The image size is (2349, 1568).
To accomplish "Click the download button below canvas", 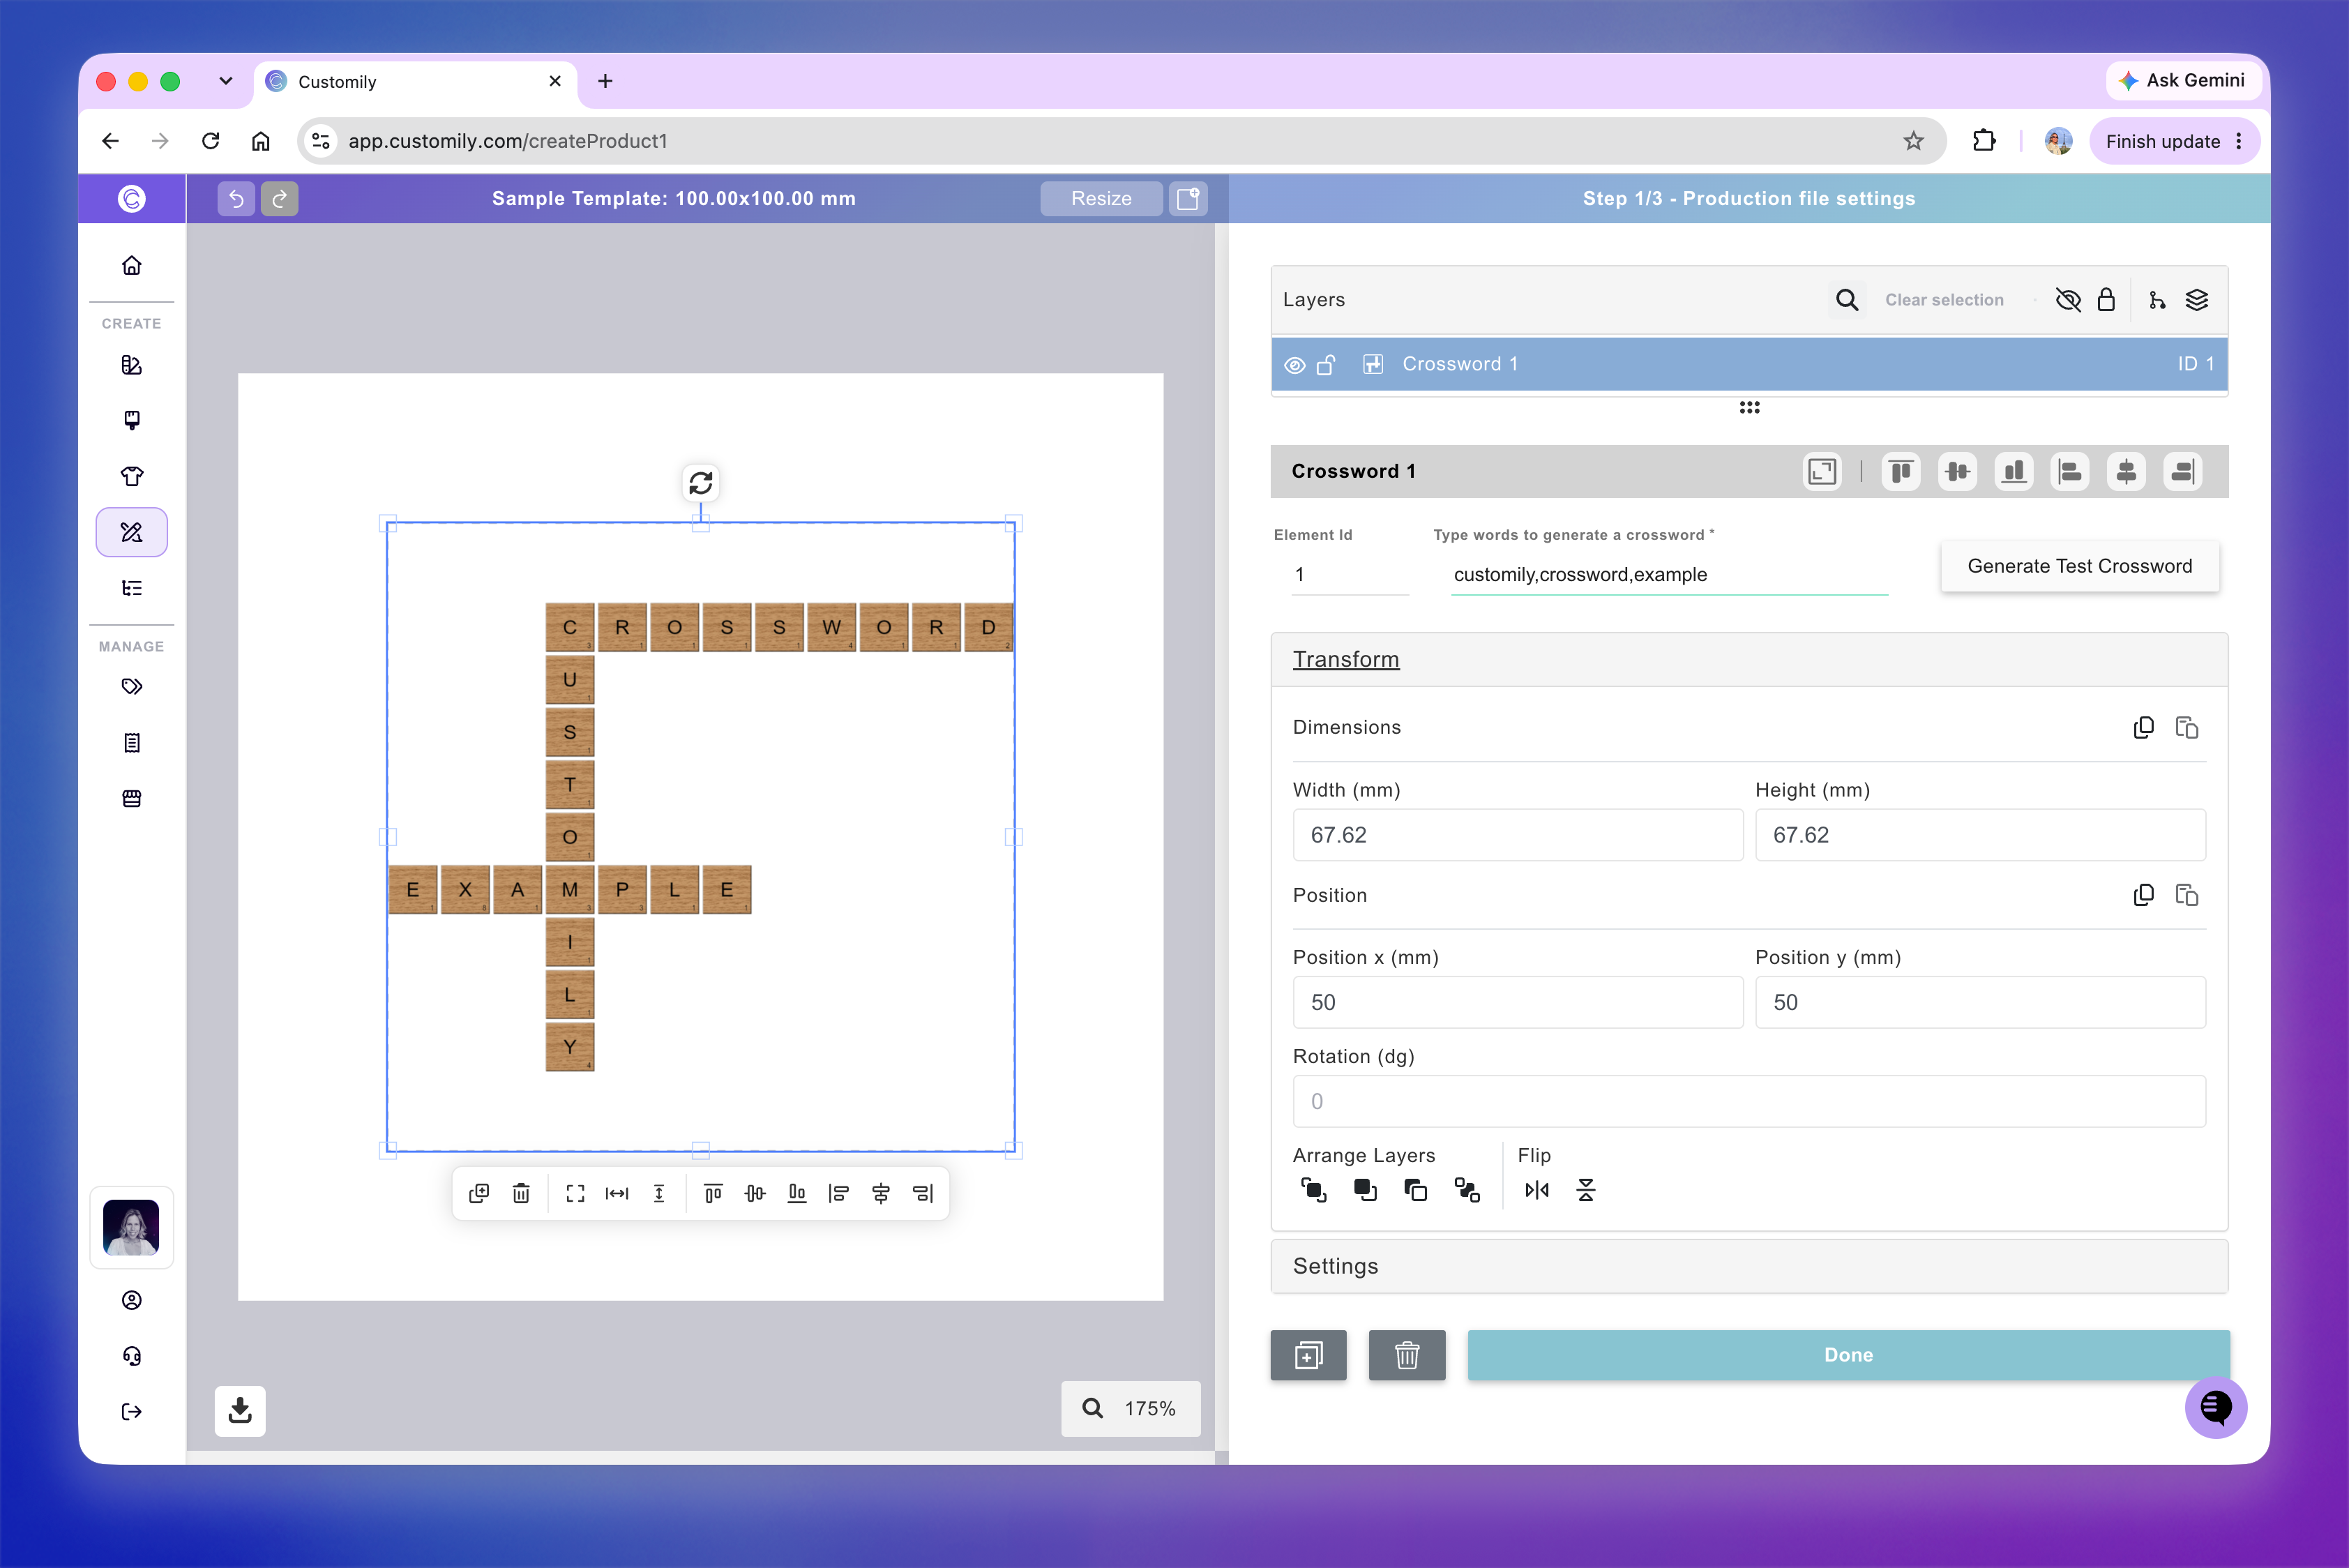I will pos(240,1410).
